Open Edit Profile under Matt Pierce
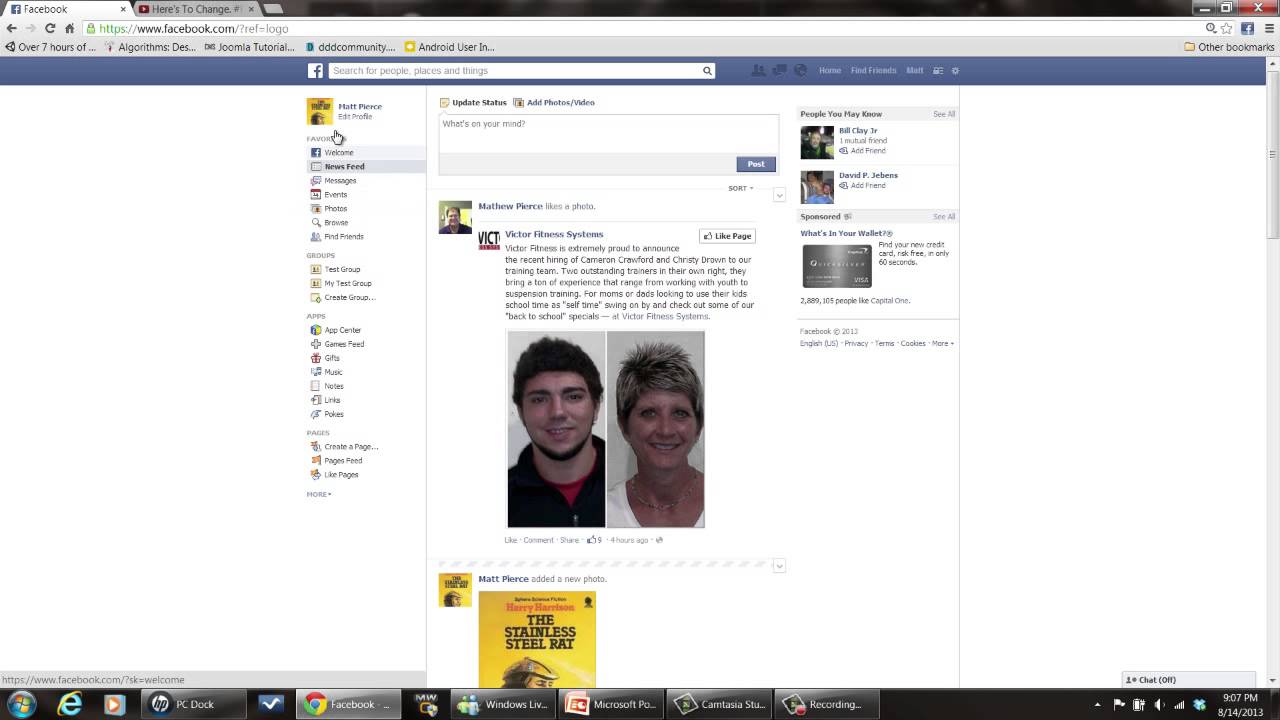1280x720 pixels. coord(355,117)
